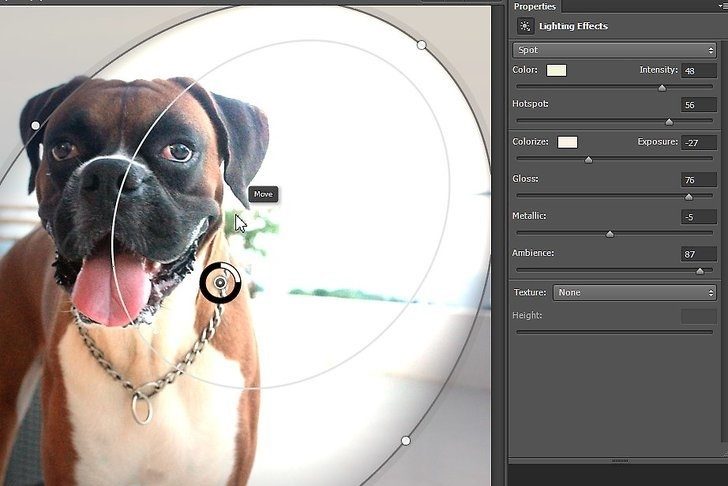Click the Hotspot slider handle

(669, 121)
